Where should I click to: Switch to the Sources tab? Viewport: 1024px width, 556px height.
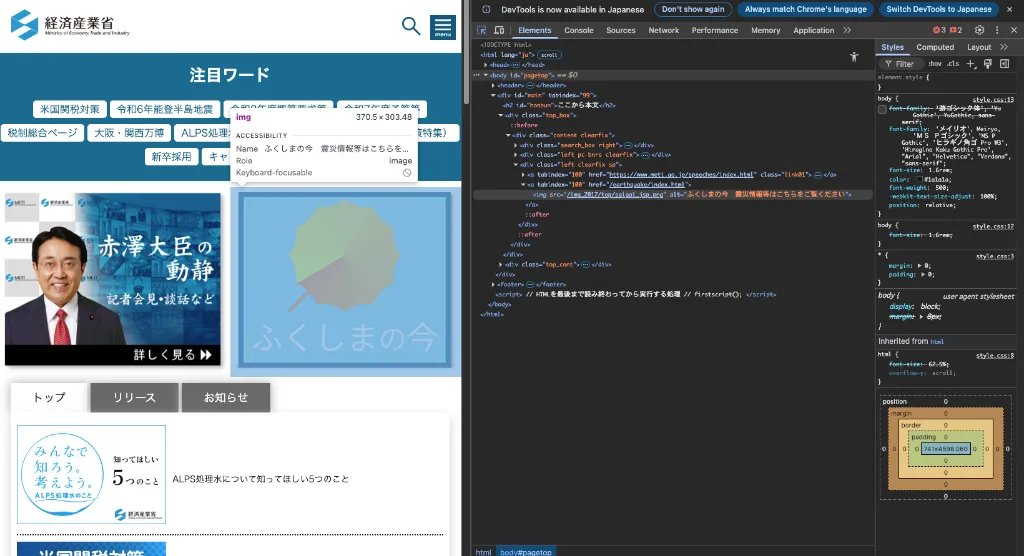(x=620, y=30)
